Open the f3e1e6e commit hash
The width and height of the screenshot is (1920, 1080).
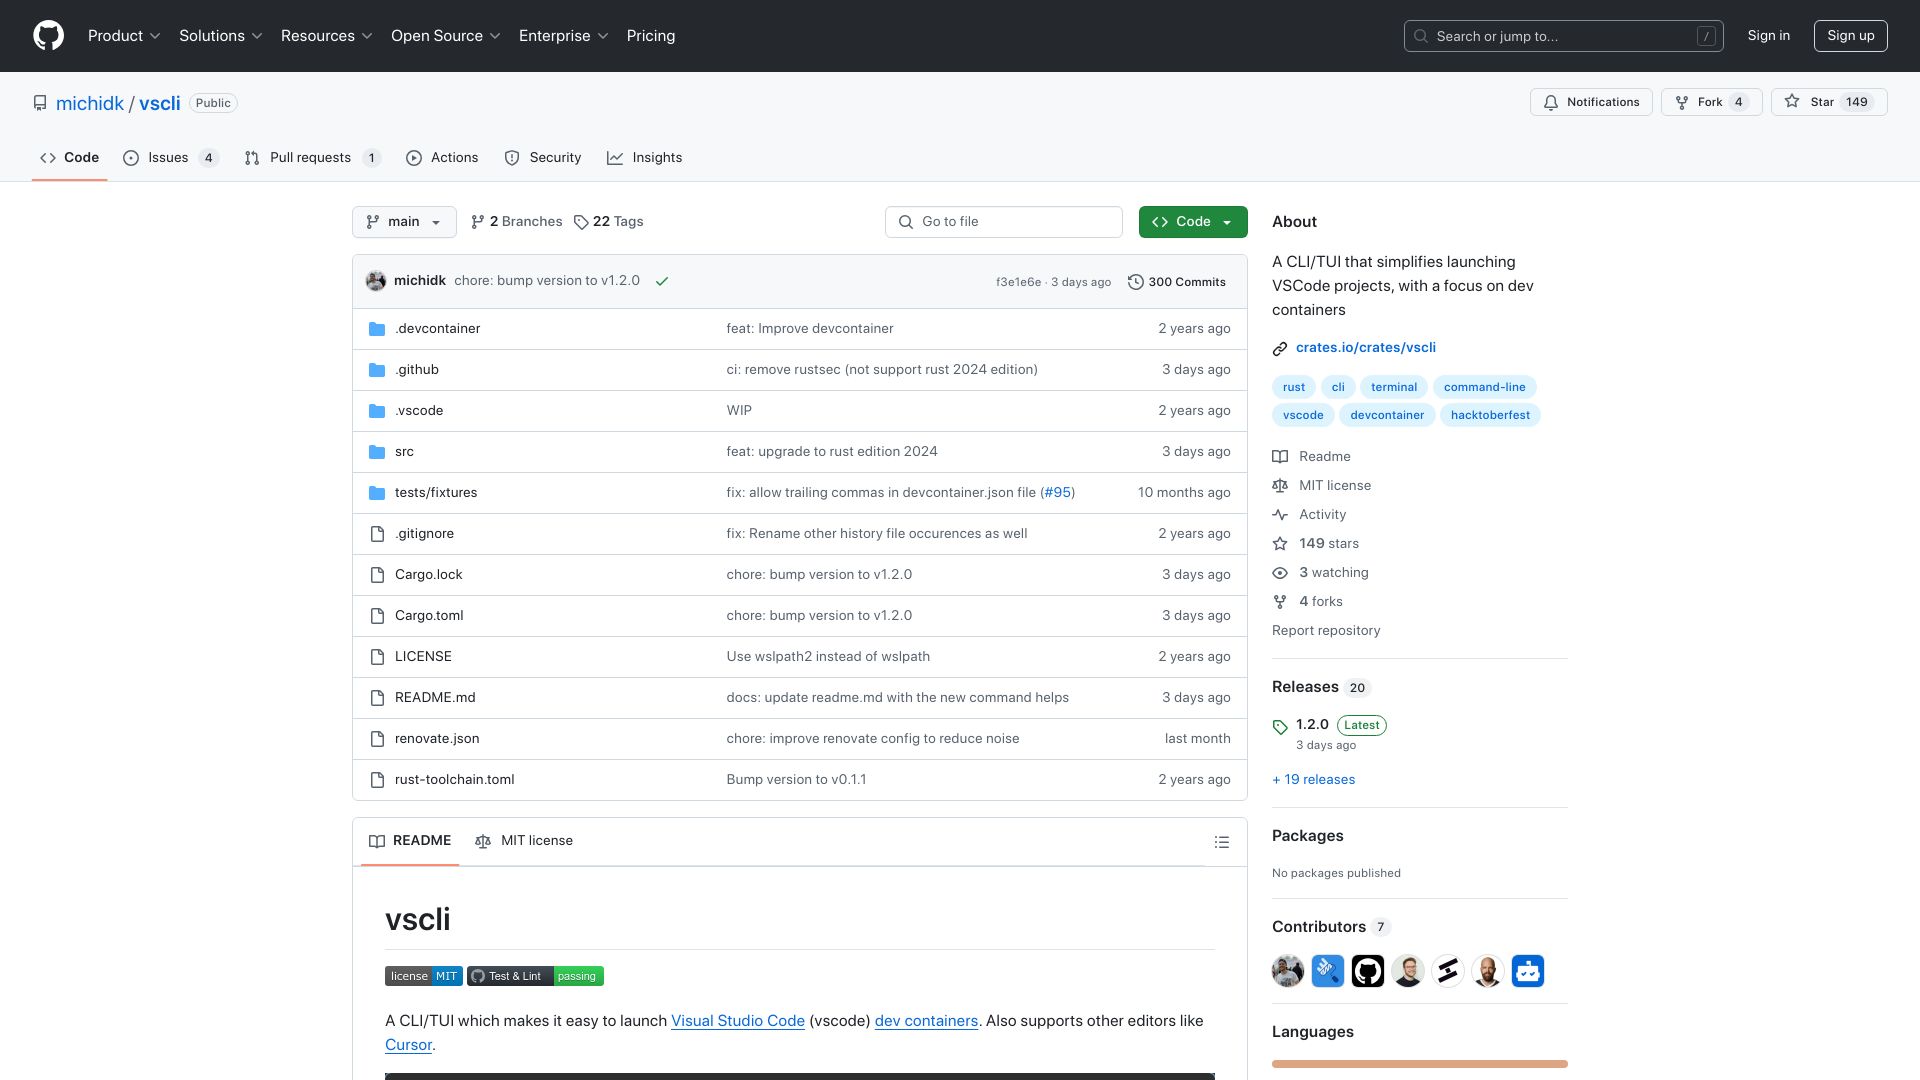[1018, 282]
